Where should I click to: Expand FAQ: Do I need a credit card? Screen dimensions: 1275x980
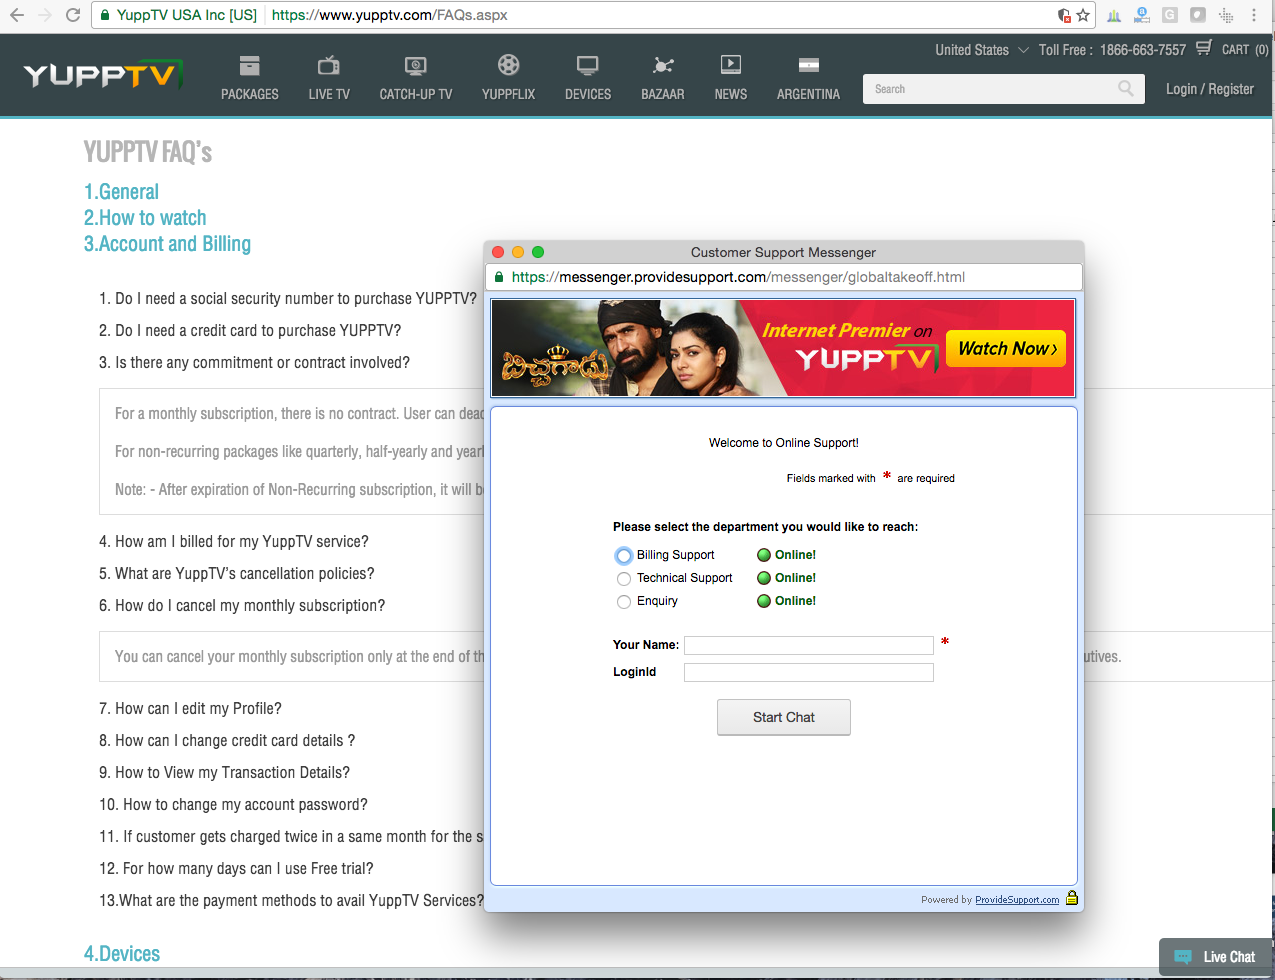[250, 330]
